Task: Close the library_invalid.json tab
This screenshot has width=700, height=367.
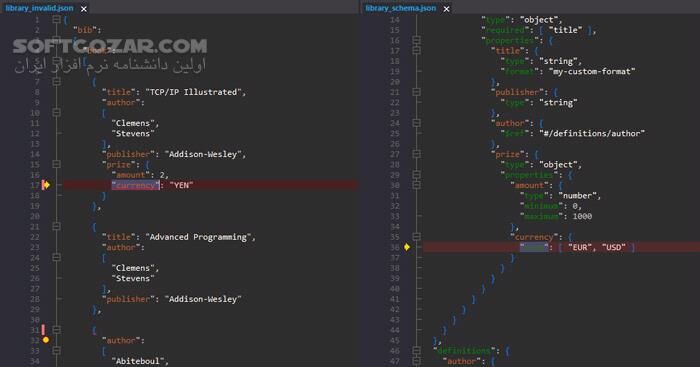Action: pyautogui.click(x=83, y=8)
